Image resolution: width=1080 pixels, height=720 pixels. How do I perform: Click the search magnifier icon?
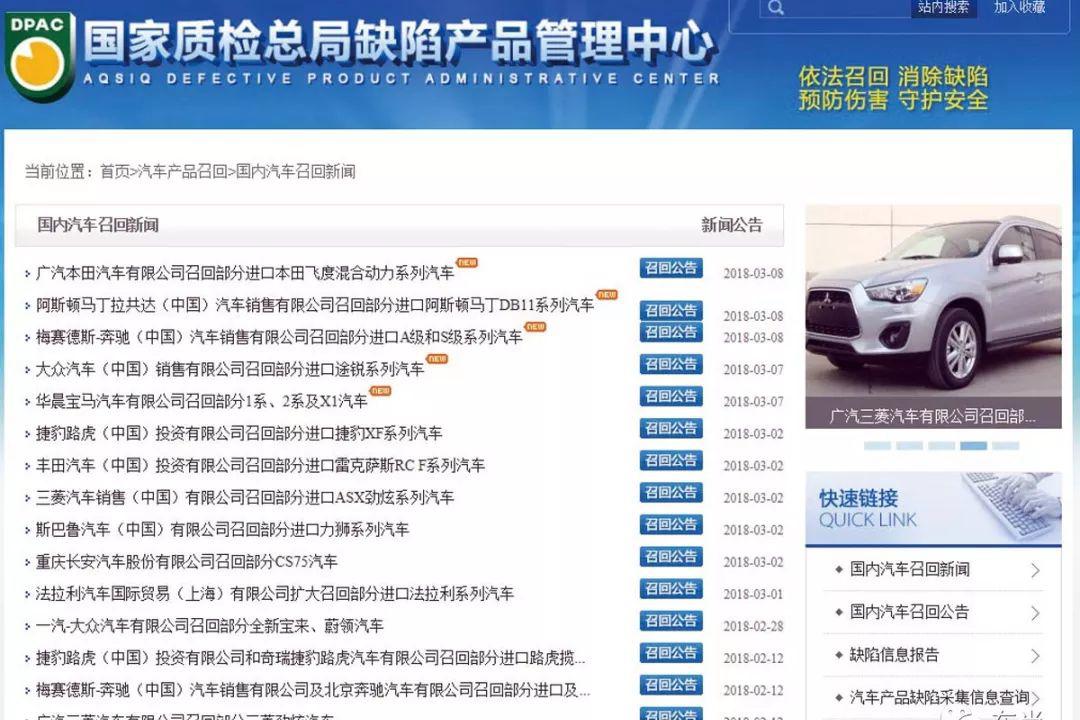tap(776, 8)
